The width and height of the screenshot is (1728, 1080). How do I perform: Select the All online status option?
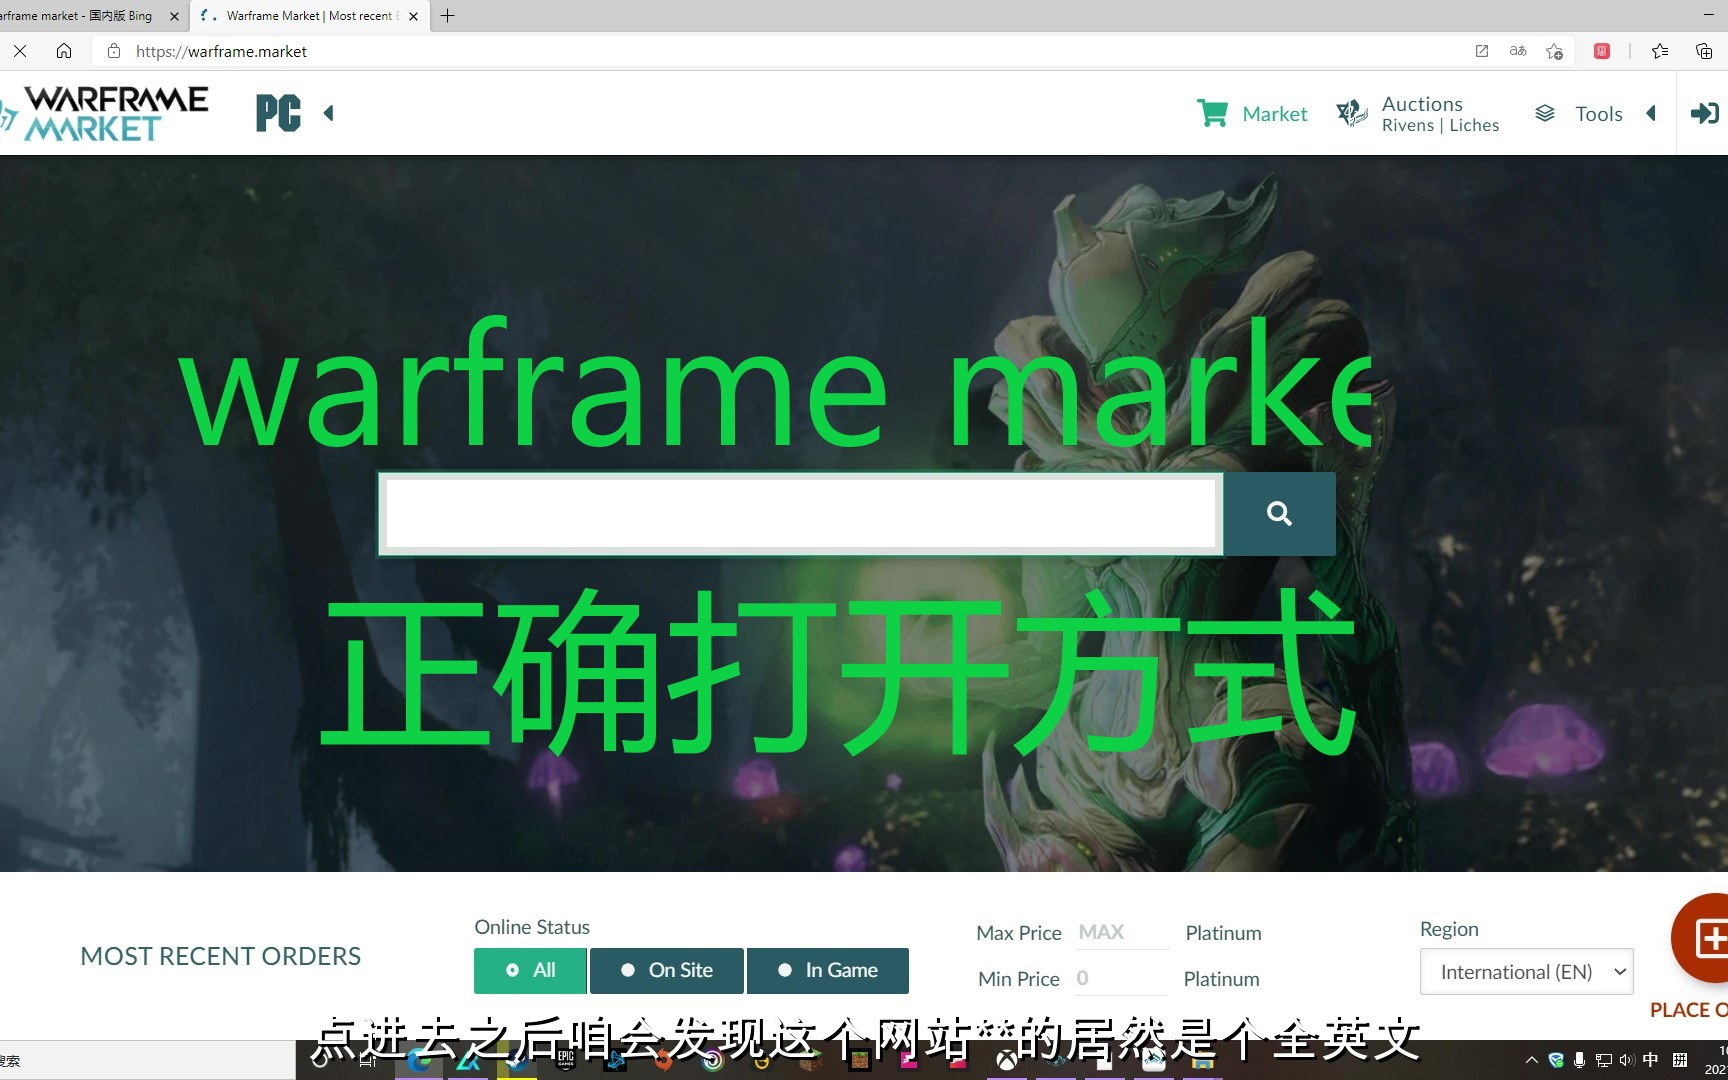pyautogui.click(x=530, y=970)
